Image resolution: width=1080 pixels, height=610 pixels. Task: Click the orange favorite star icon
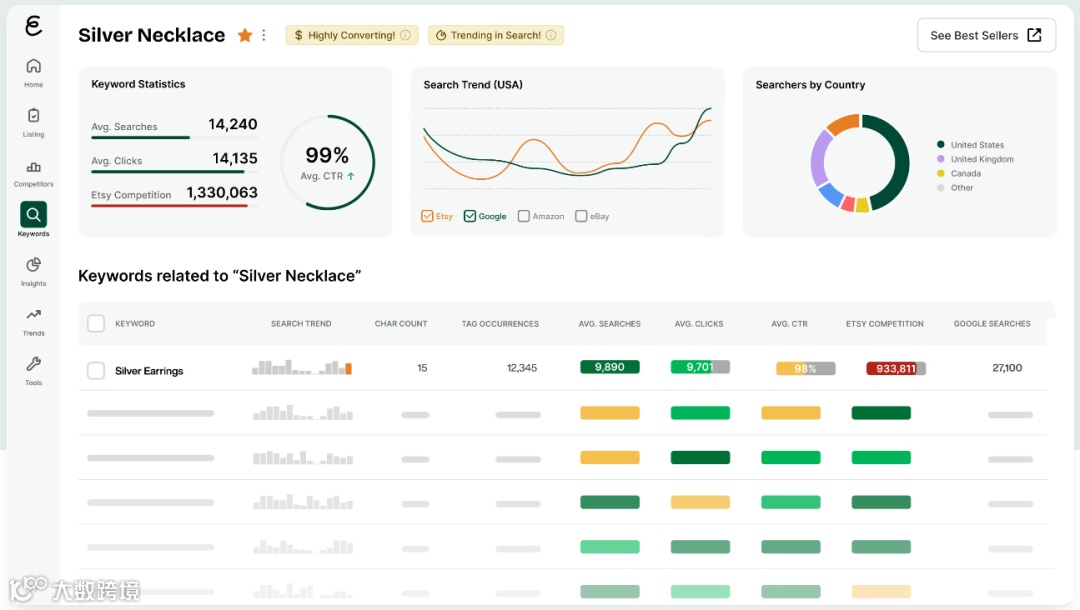click(x=245, y=35)
